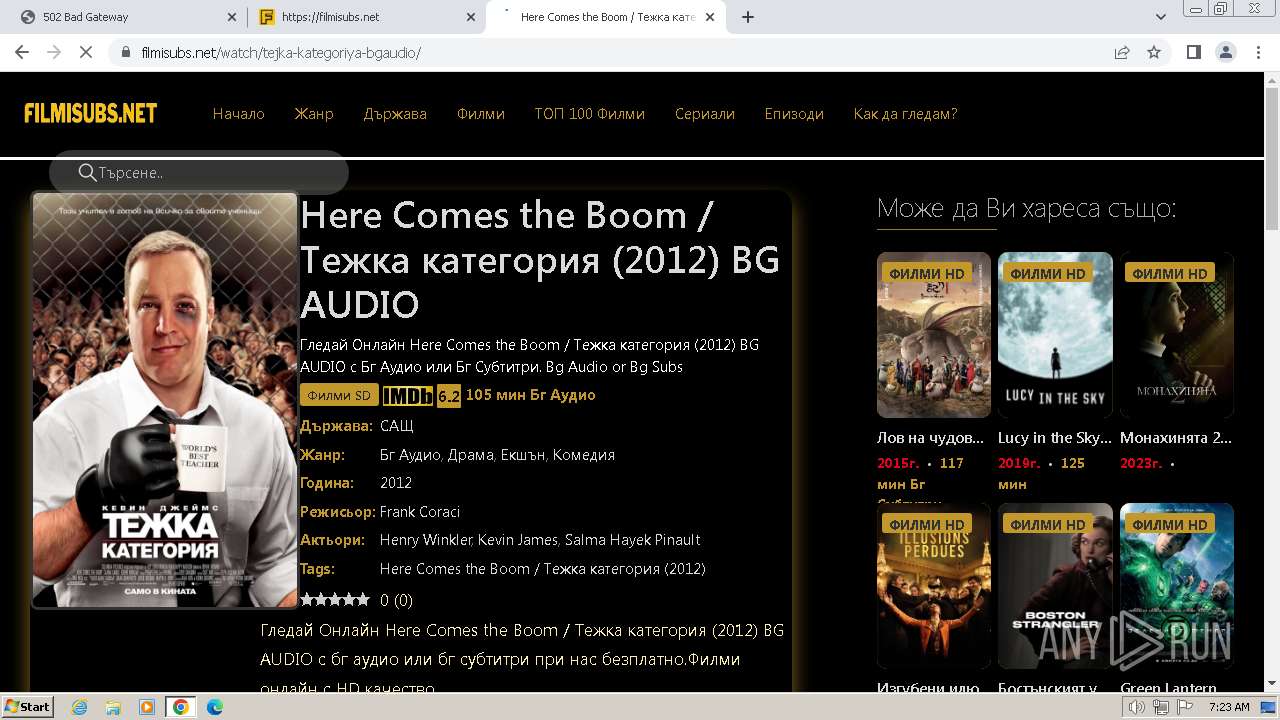The image size is (1280, 720).
Task: Click the Монахинята 2... title link
Action: pyautogui.click(x=1176, y=438)
